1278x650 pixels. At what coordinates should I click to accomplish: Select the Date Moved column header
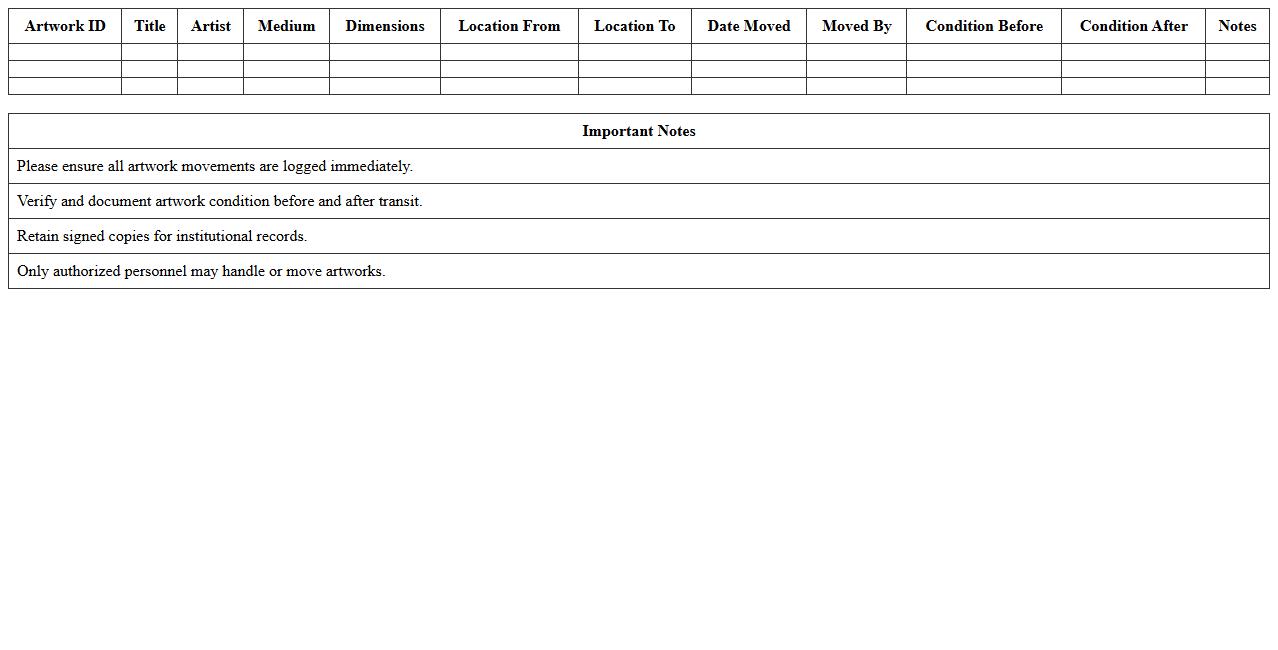click(749, 26)
